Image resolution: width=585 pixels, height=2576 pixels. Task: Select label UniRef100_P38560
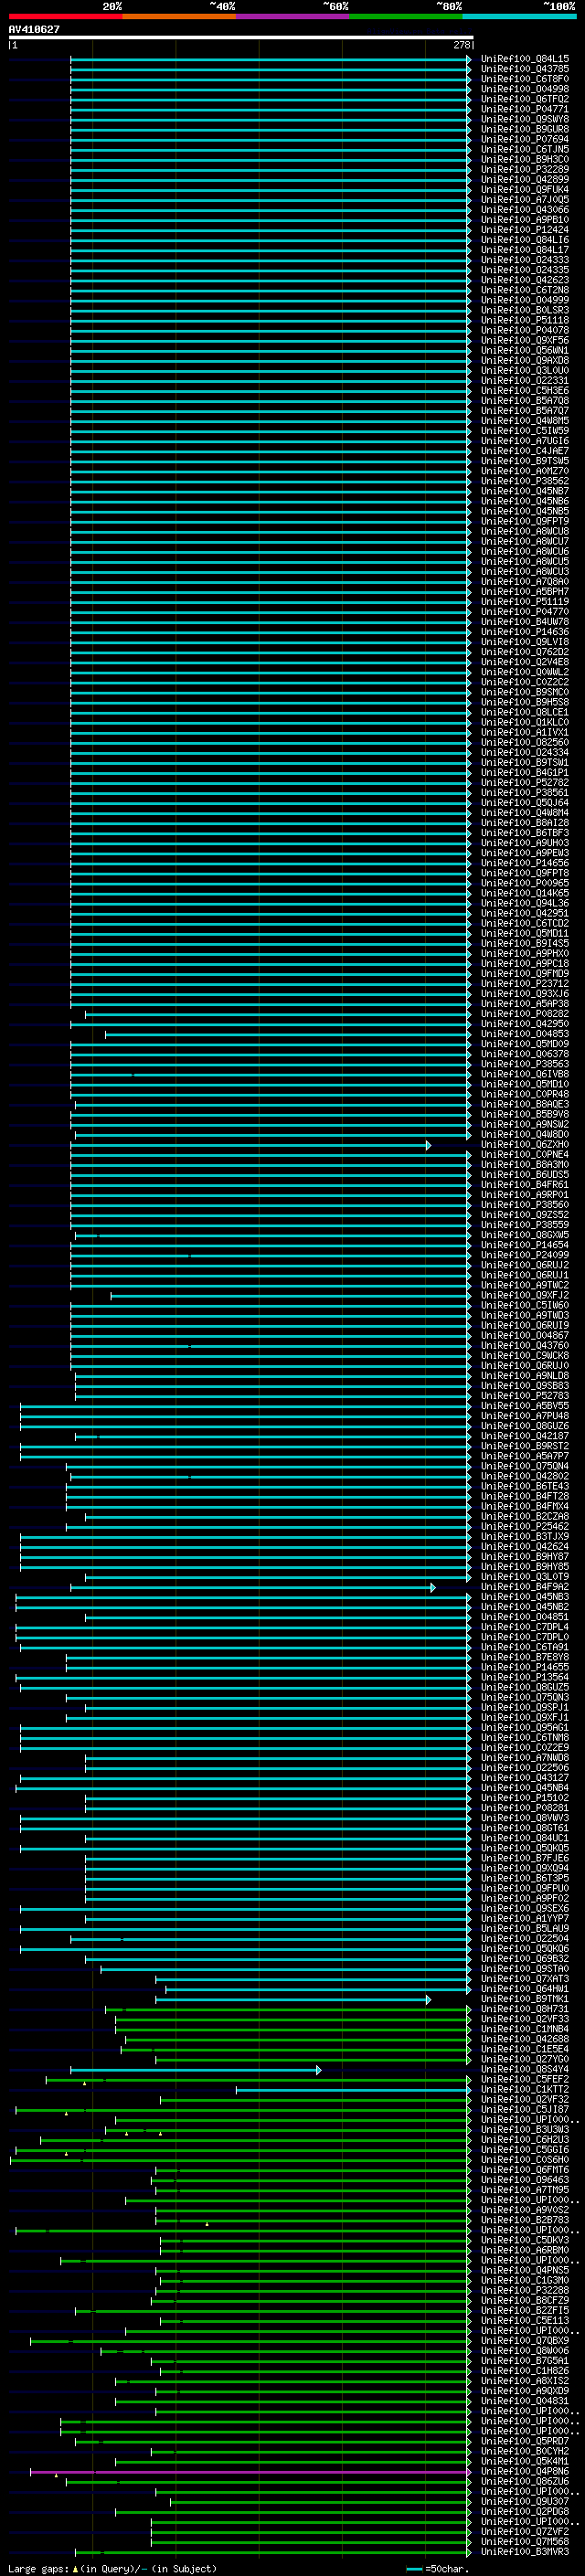525,1204
